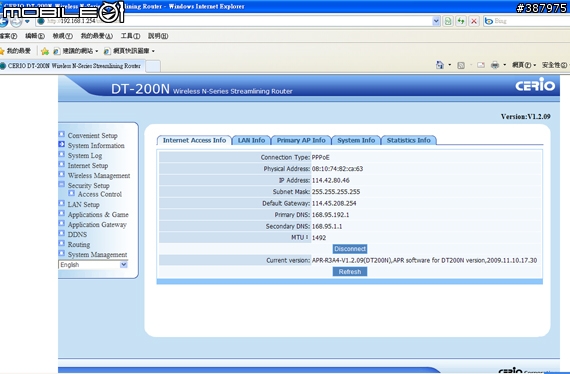Click the square icon beside Internet Setup
The image size is (570, 374).
pos(61,164)
